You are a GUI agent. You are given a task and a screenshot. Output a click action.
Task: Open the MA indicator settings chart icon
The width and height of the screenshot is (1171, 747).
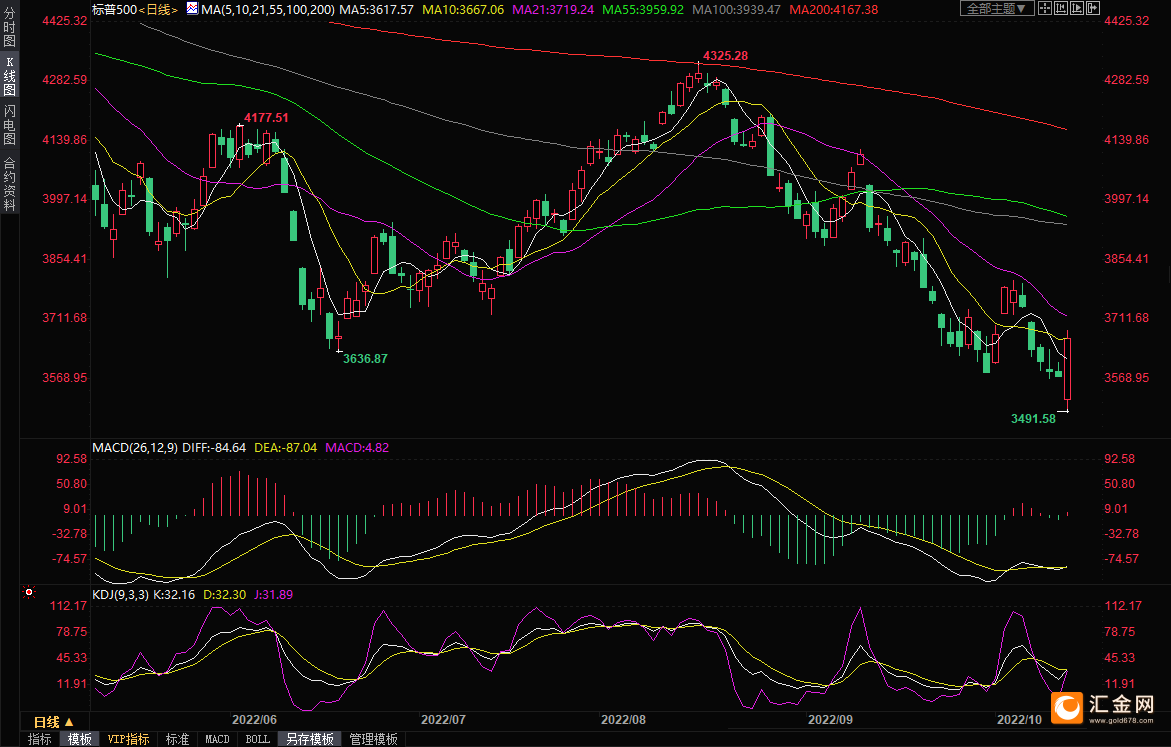pyautogui.click(x=192, y=9)
